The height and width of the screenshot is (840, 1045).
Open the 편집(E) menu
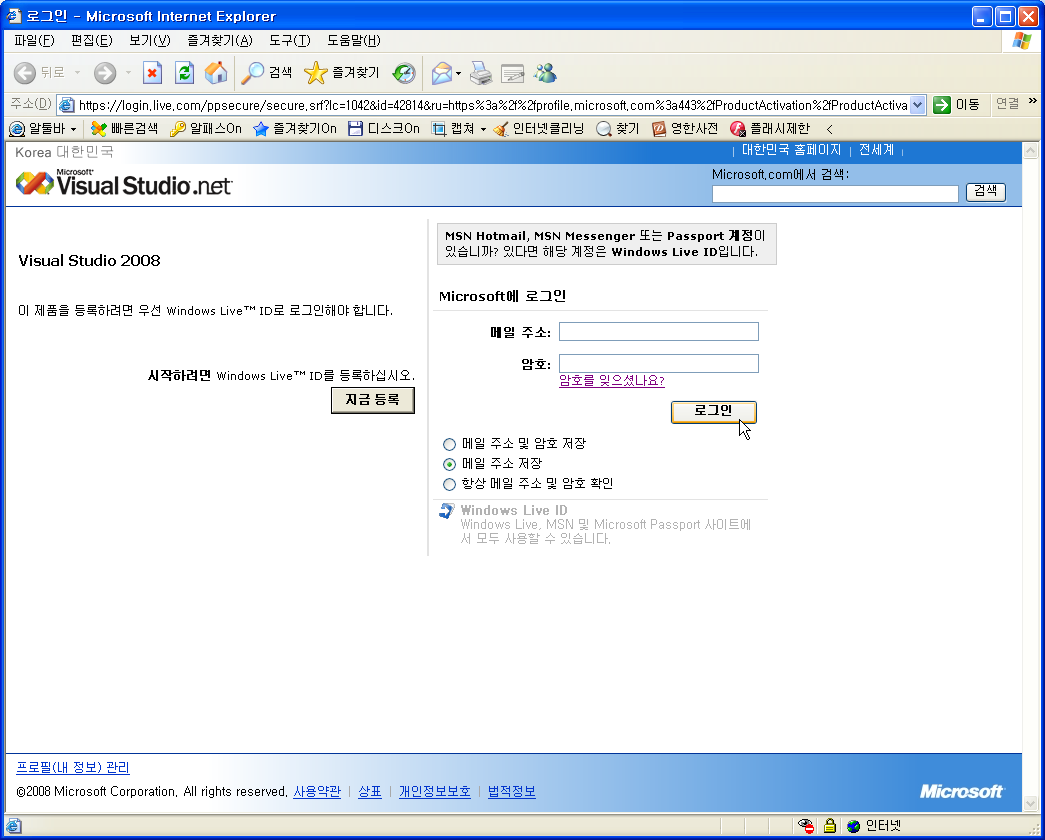point(91,41)
